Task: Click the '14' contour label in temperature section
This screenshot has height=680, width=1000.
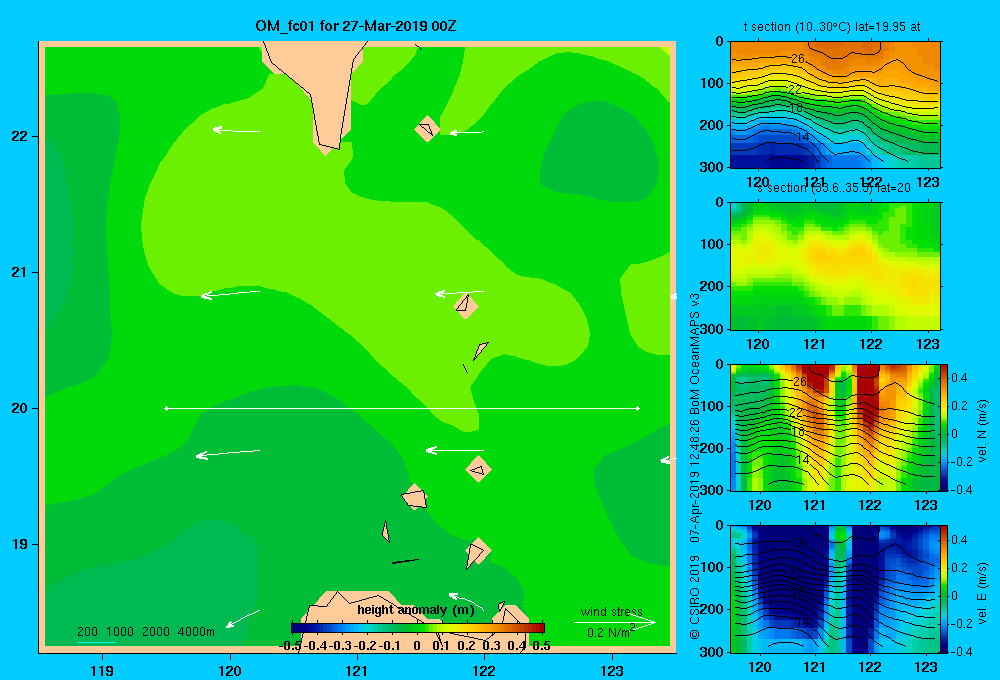Action: click(x=803, y=137)
